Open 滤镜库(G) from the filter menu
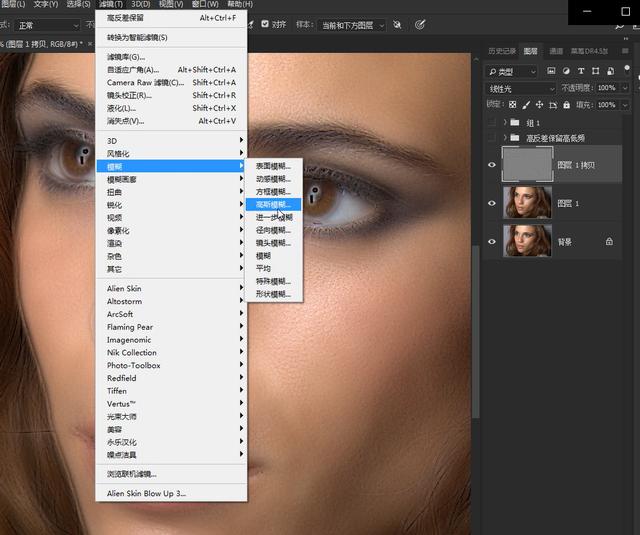The width and height of the screenshot is (640, 535). pyautogui.click(x=171, y=57)
